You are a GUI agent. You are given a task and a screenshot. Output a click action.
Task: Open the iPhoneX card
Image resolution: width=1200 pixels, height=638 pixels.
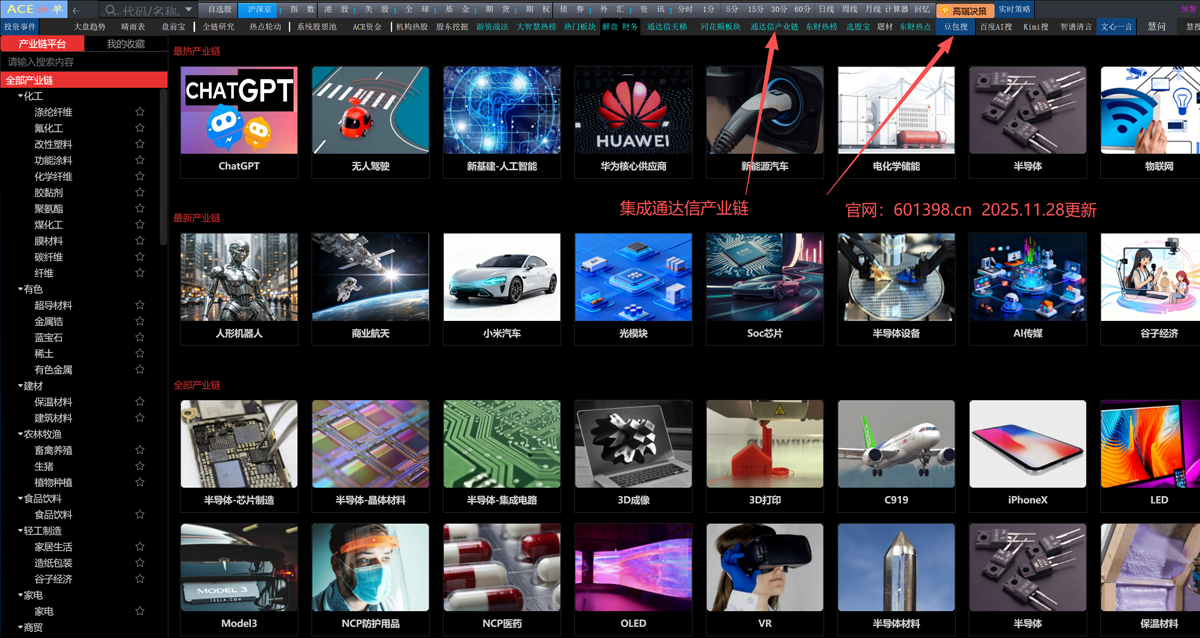pyautogui.click(x=1028, y=457)
